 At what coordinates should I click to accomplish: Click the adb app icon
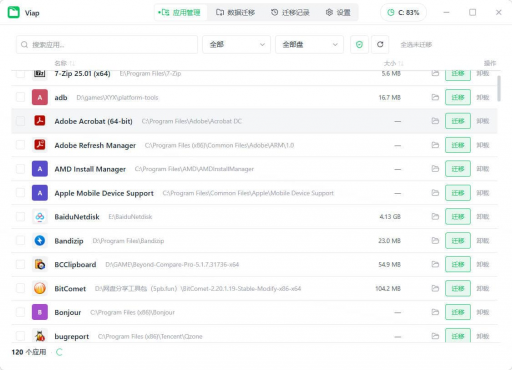tap(40, 97)
